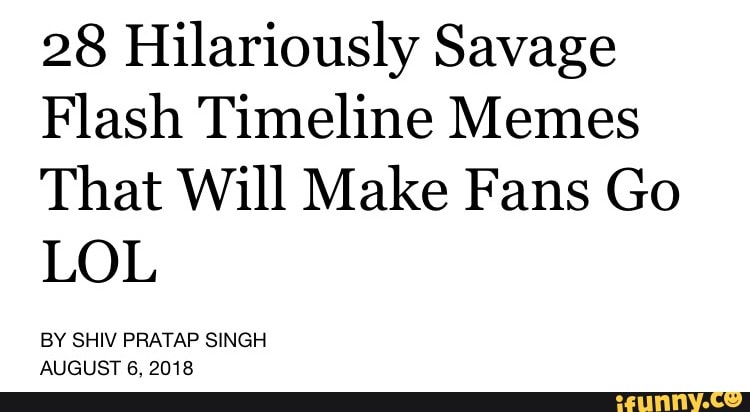
Task: Click the black footer bar
Action: (x=300, y=401)
